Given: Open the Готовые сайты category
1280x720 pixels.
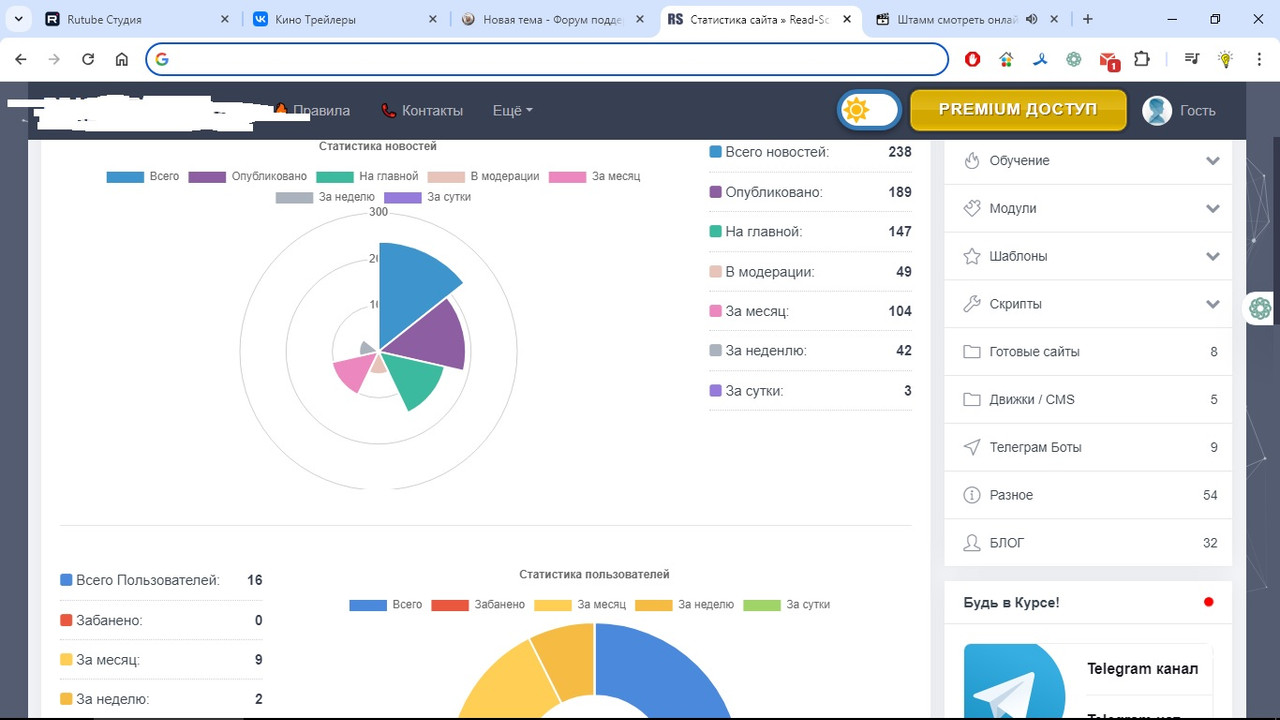Looking at the screenshot, I should click(x=1088, y=352).
